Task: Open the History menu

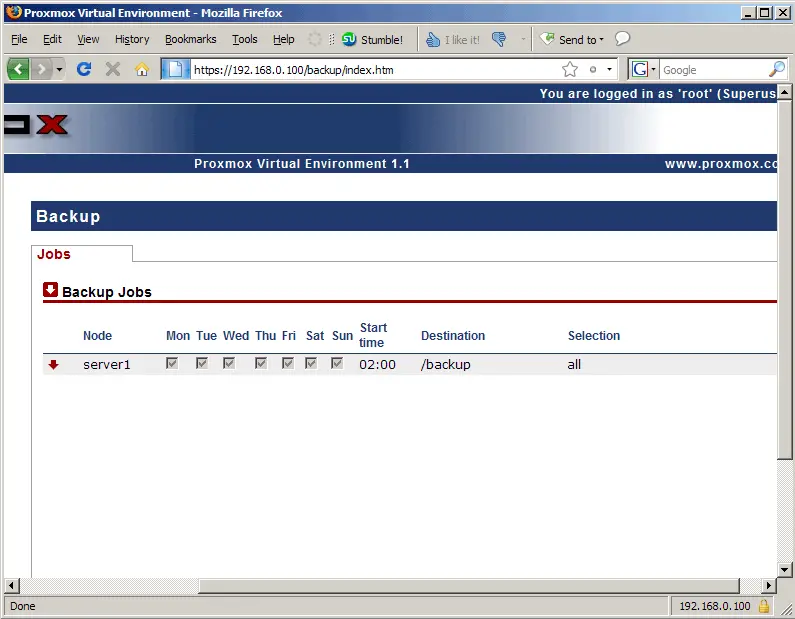Action: 132,39
